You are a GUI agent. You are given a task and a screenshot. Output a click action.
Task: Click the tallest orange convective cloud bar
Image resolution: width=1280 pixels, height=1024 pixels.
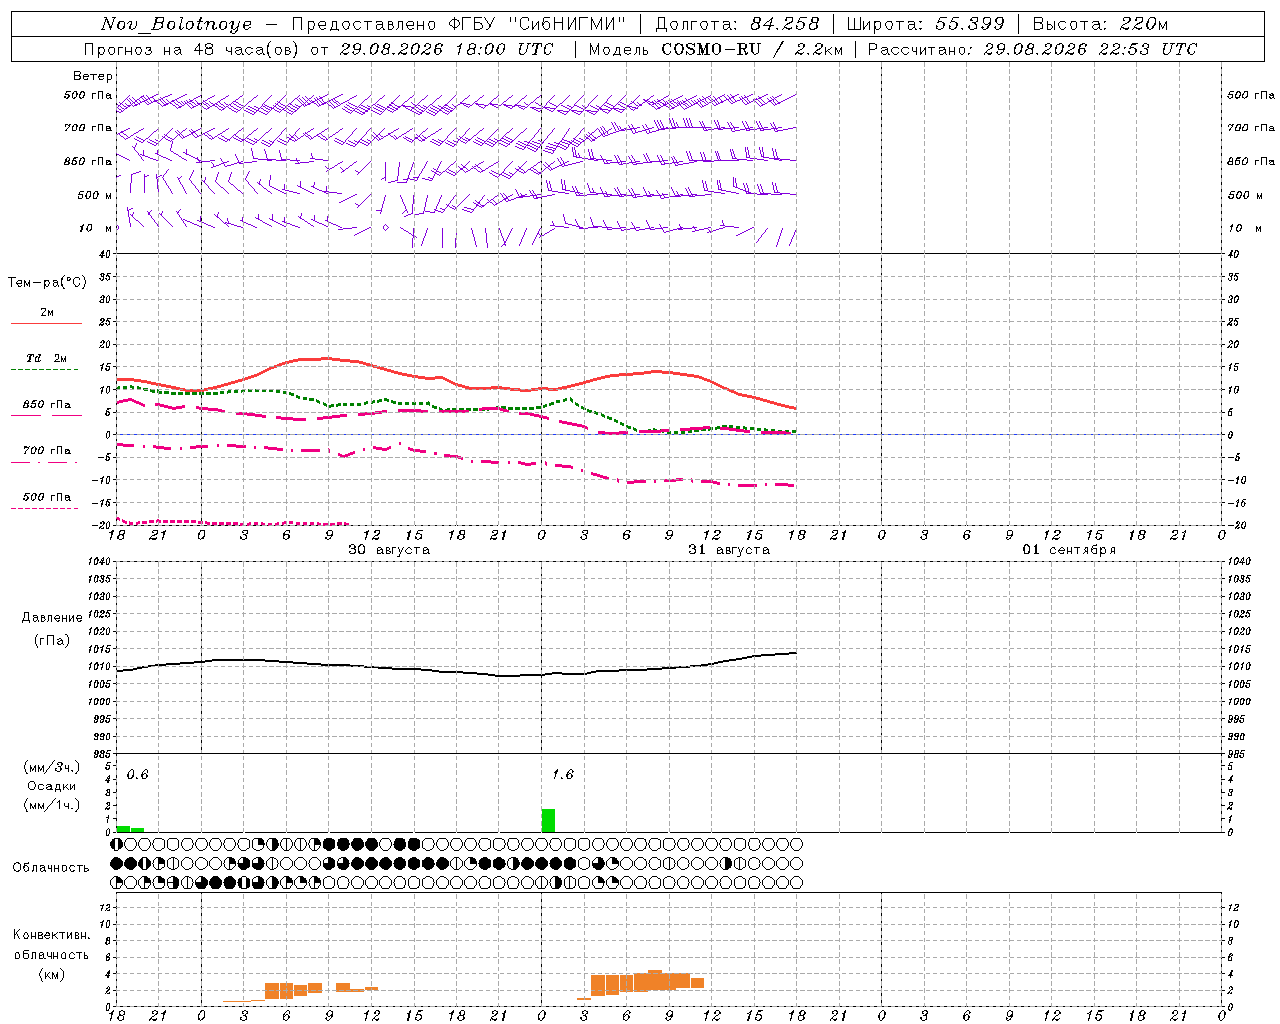coord(655,979)
